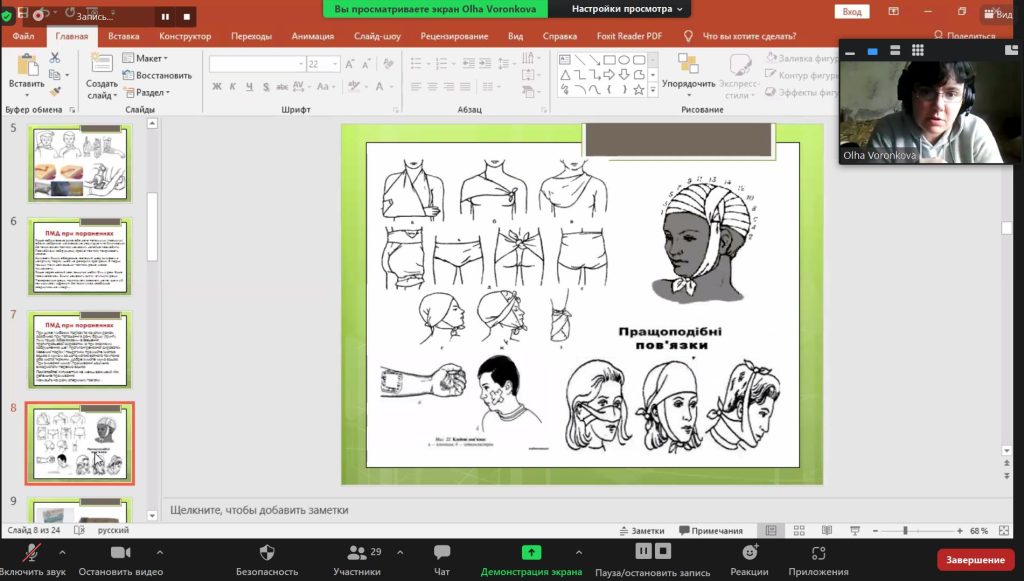This screenshot has height=581, width=1024.
Task: Click Shape Fill (Заливка фигуры)
Action: (802, 58)
